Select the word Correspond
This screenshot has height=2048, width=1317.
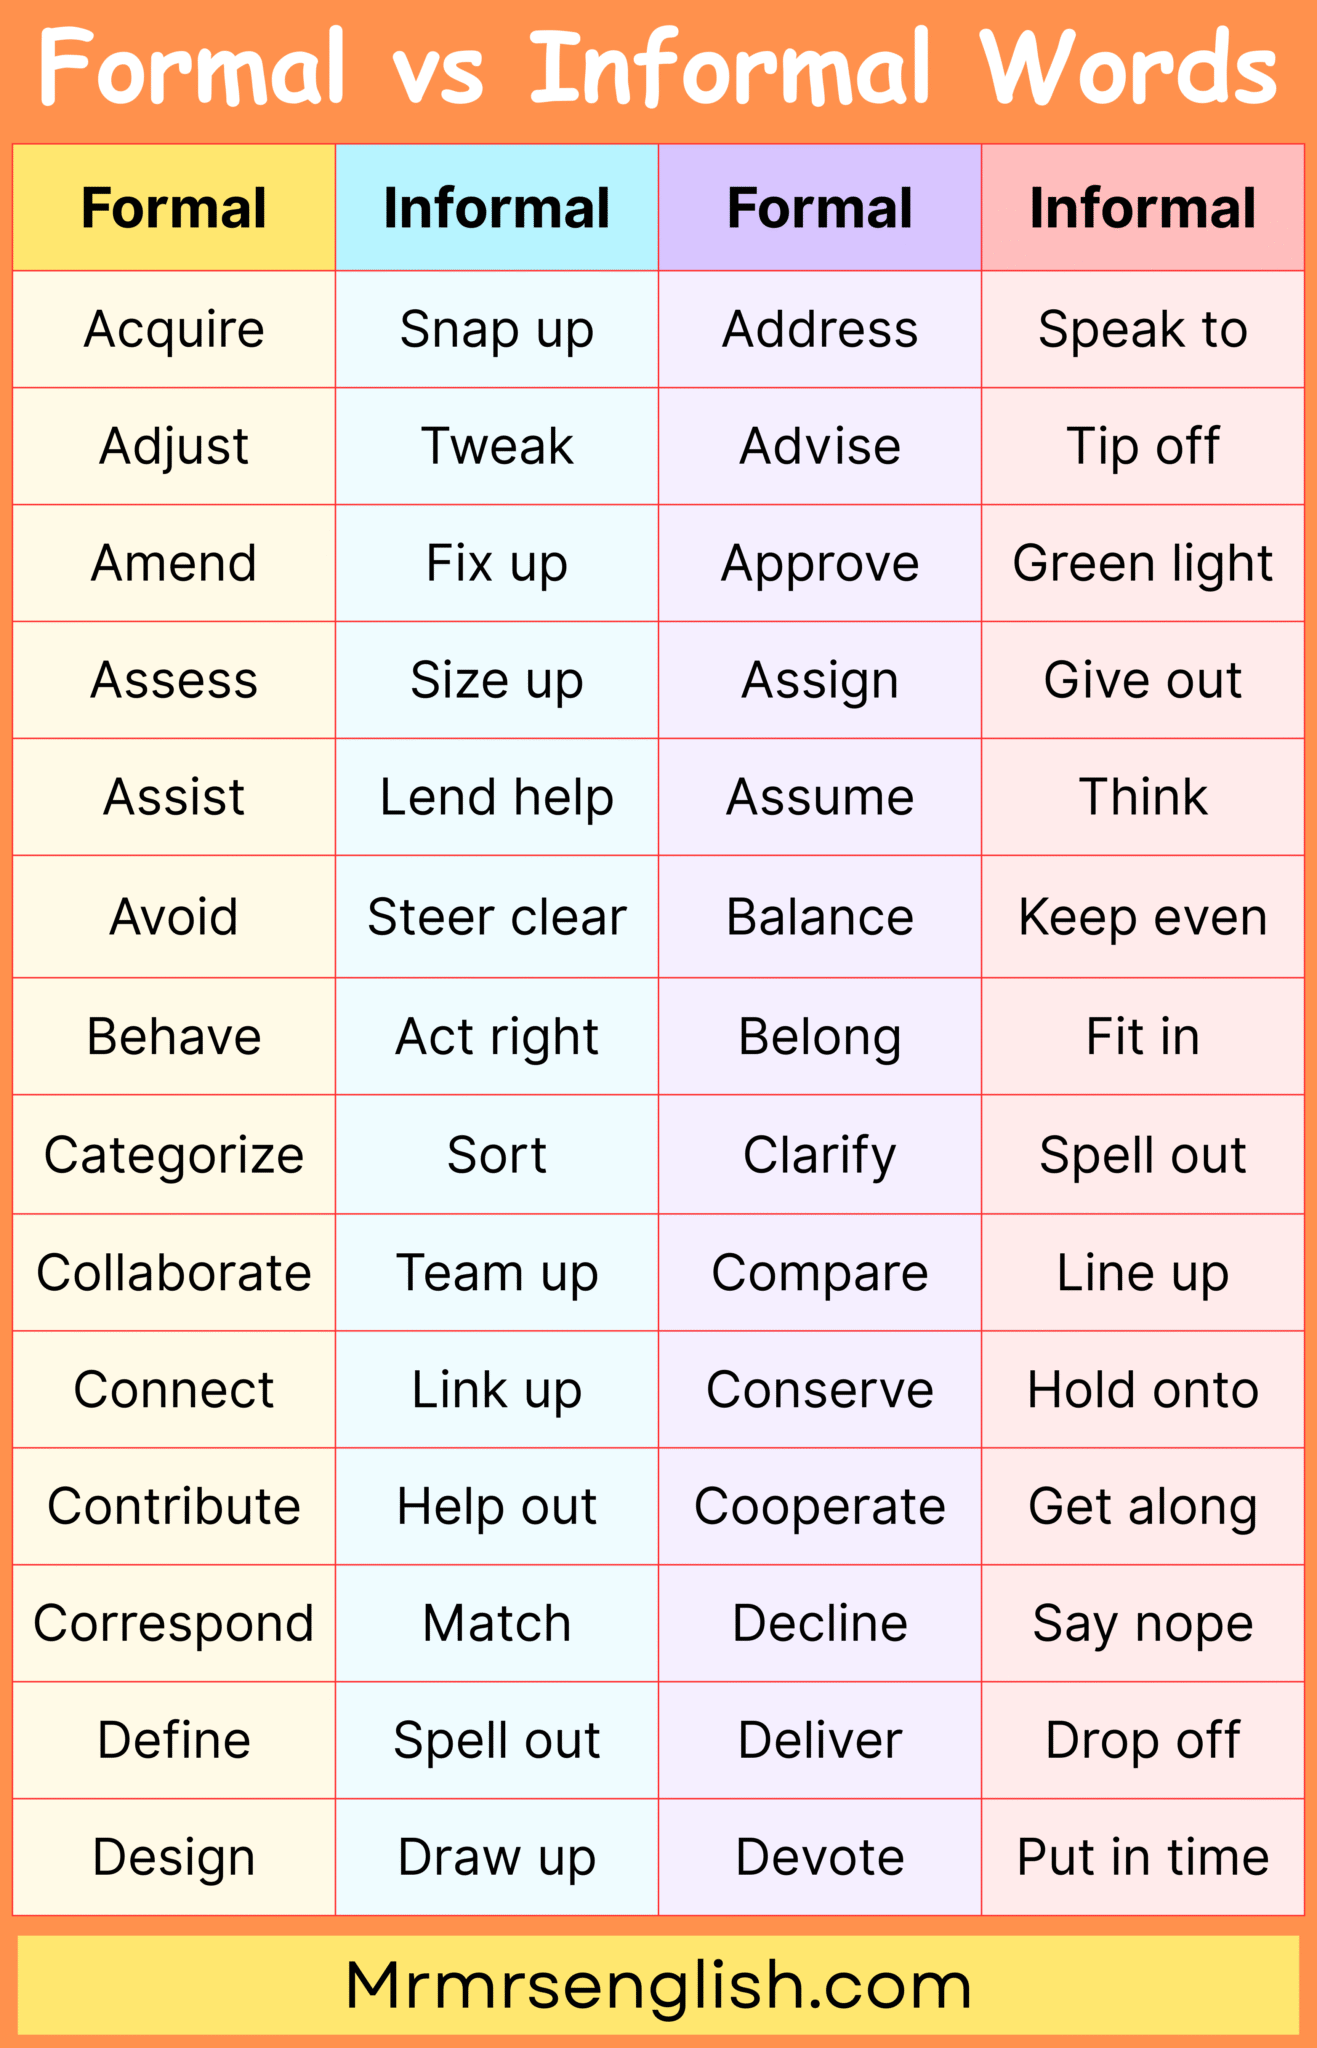tap(174, 1624)
